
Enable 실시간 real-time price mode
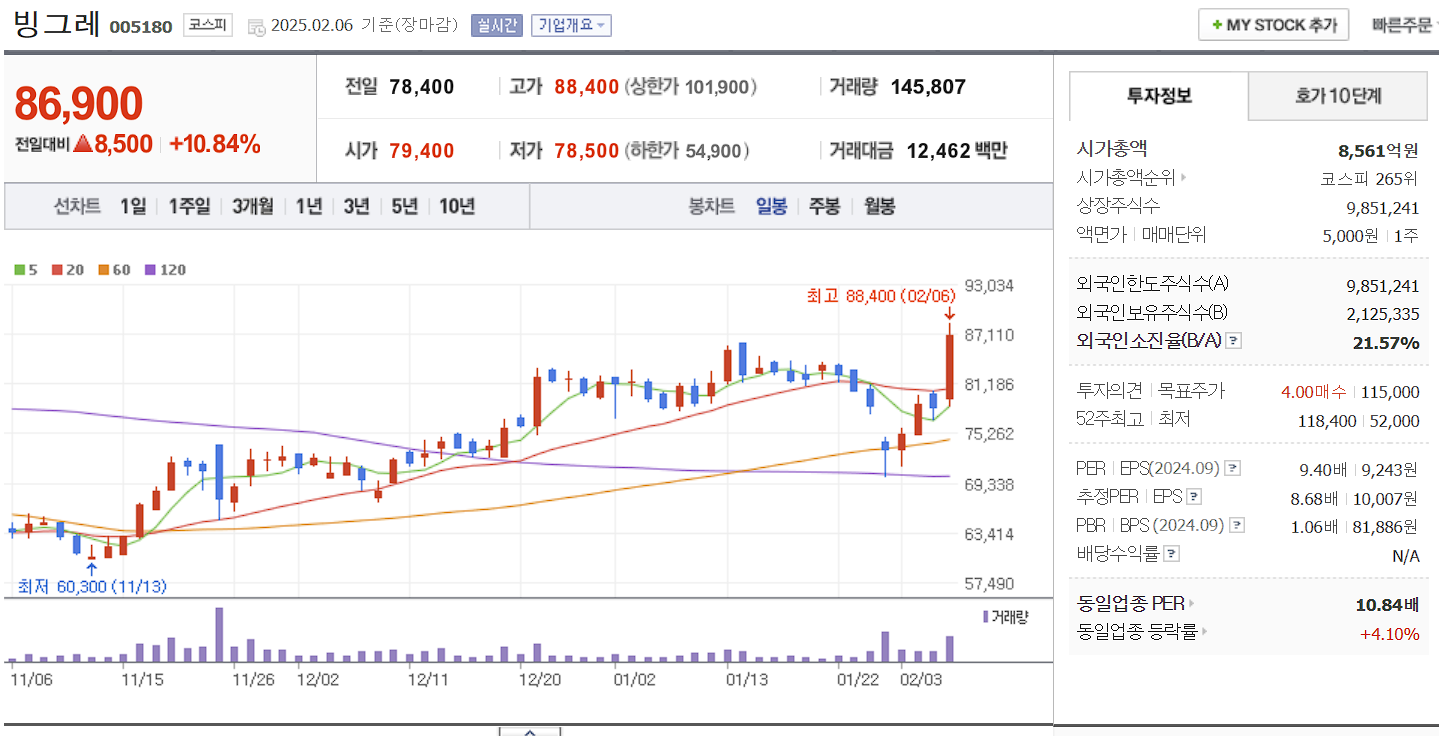(496, 25)
